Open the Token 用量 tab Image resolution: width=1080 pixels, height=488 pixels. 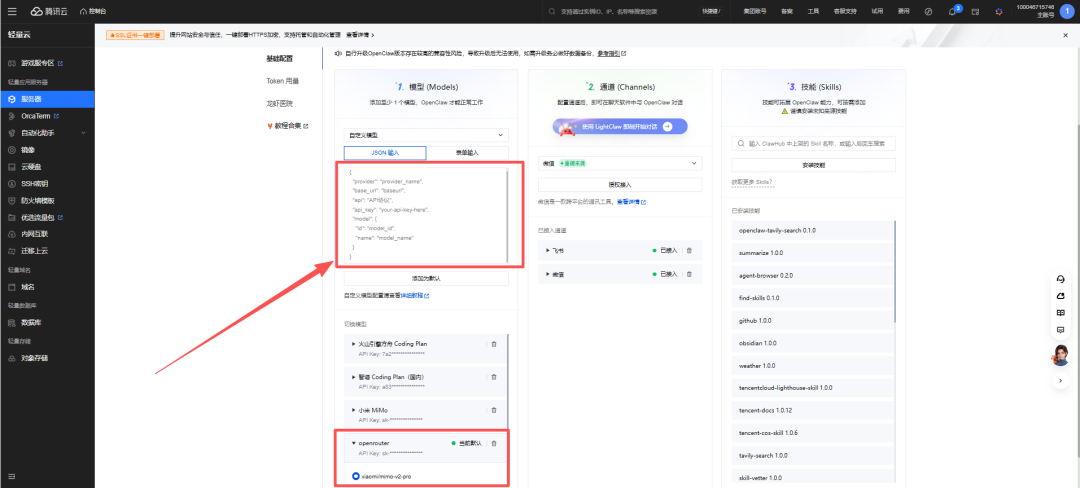282,80
